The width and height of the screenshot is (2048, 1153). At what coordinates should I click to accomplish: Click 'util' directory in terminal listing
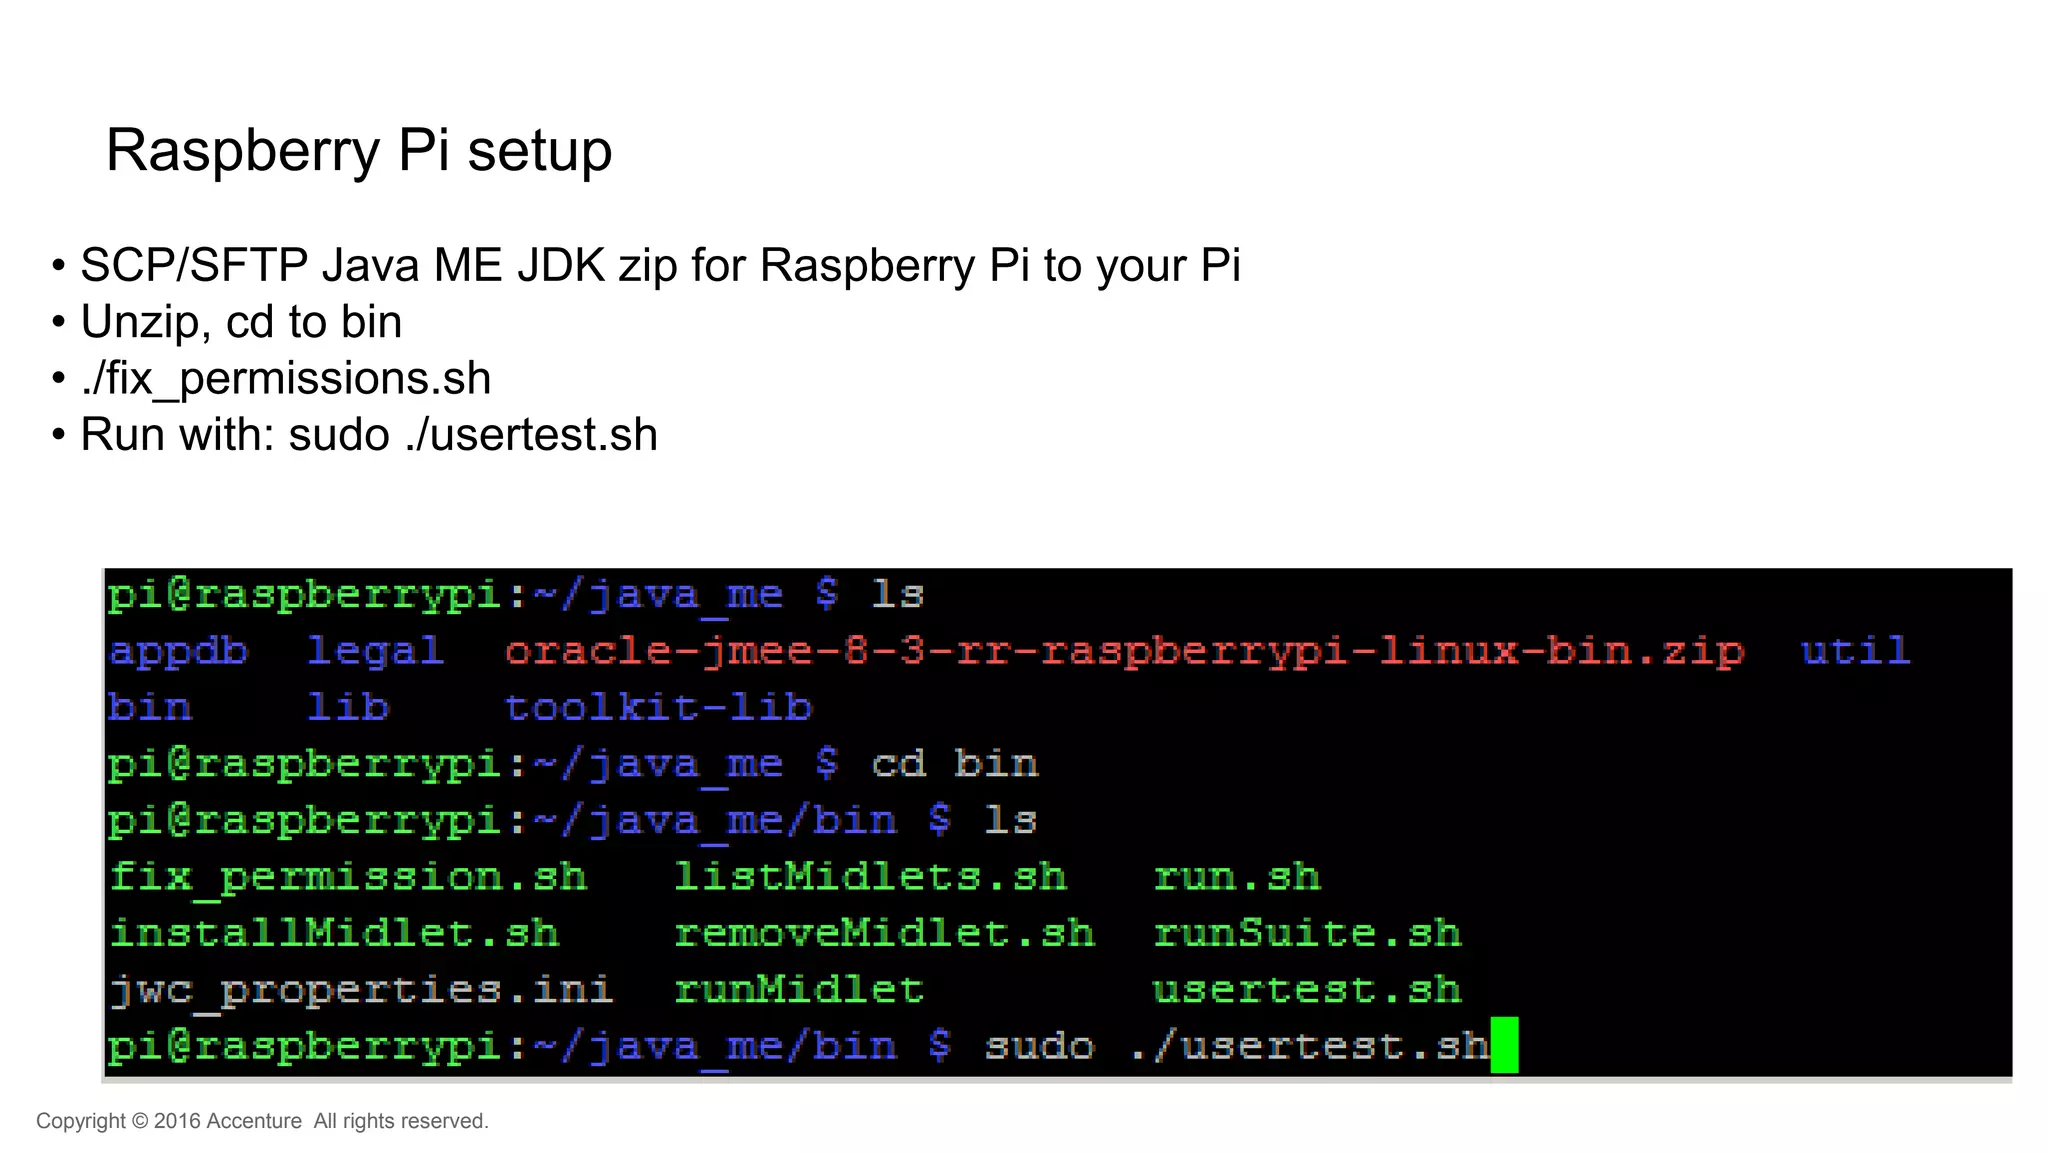(1856, 651)
